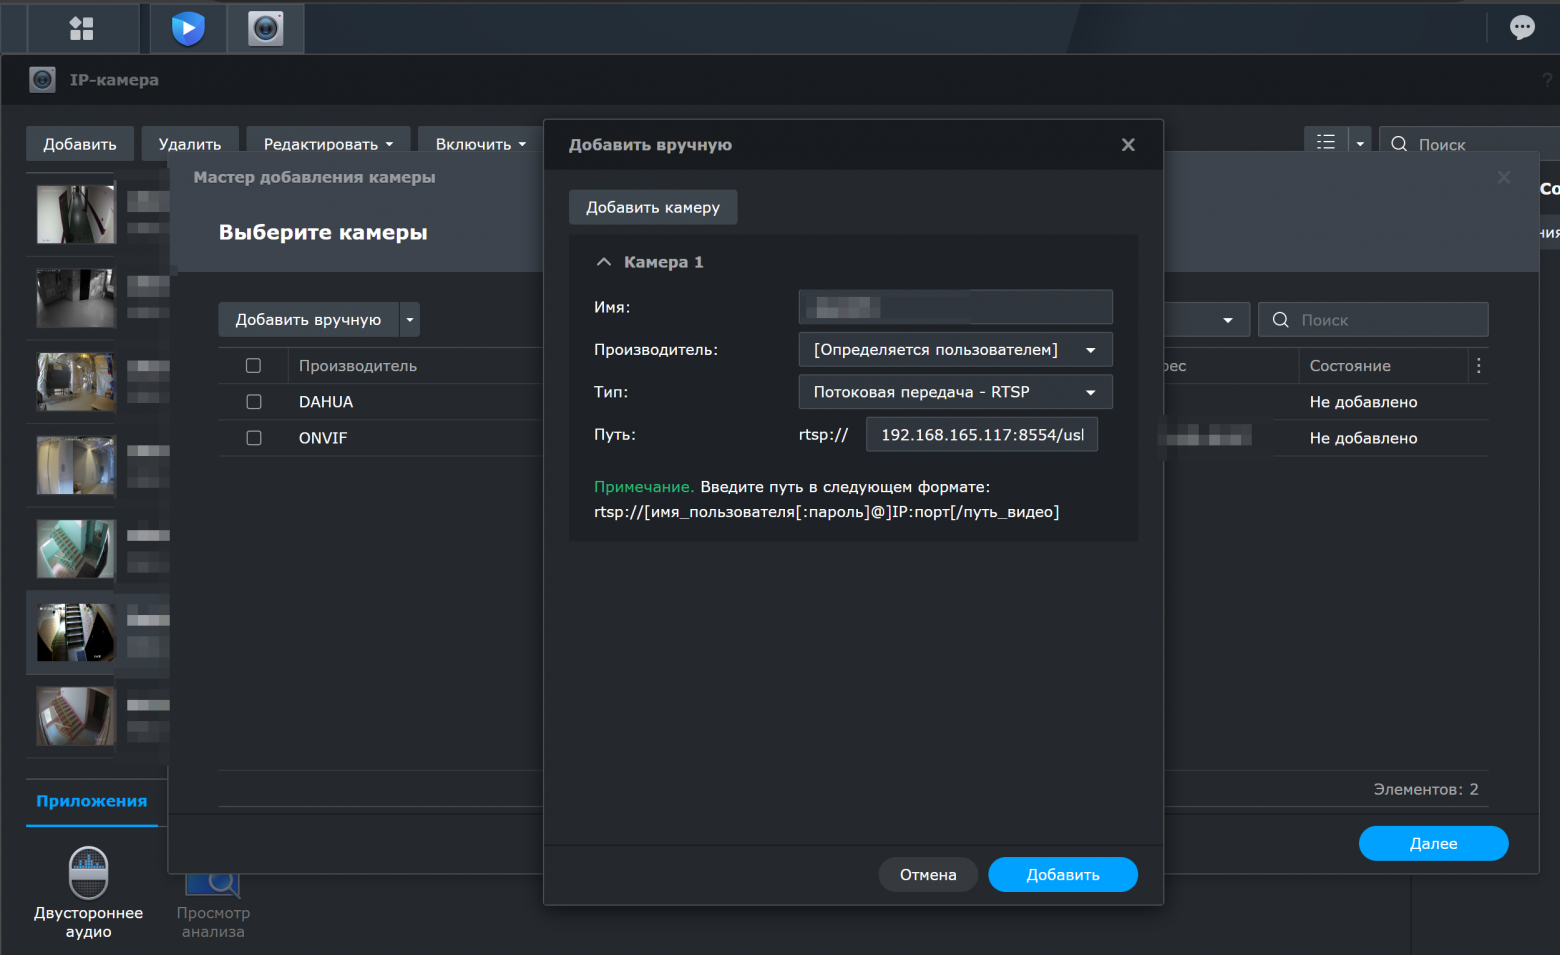
Task: Open the Редактировать menu
Action: point(328,144)
